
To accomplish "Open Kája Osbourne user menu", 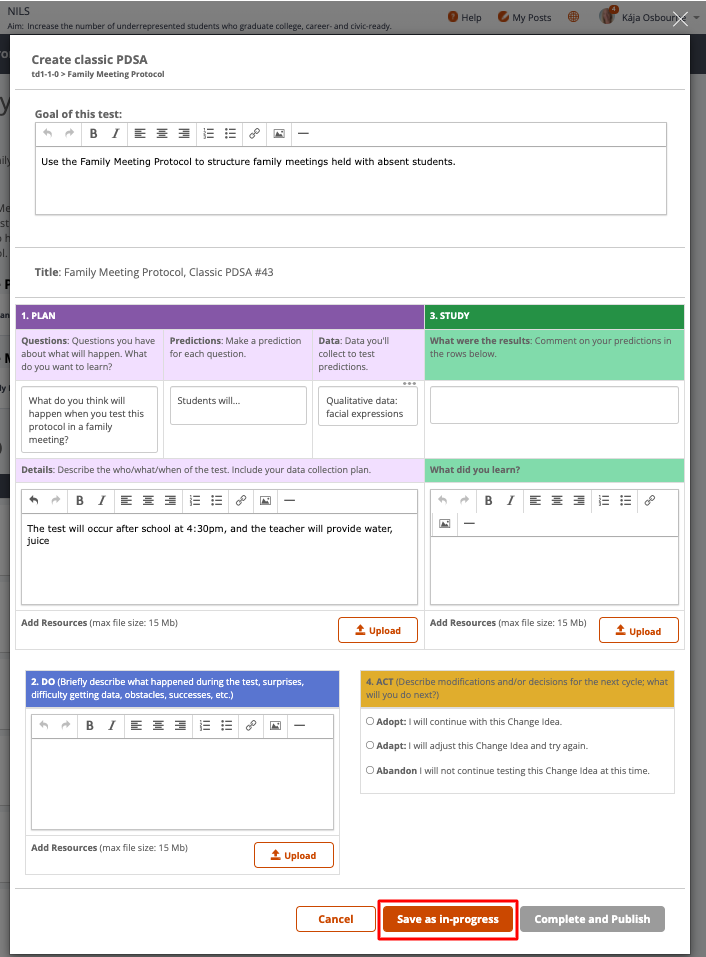I will (648, 17).
